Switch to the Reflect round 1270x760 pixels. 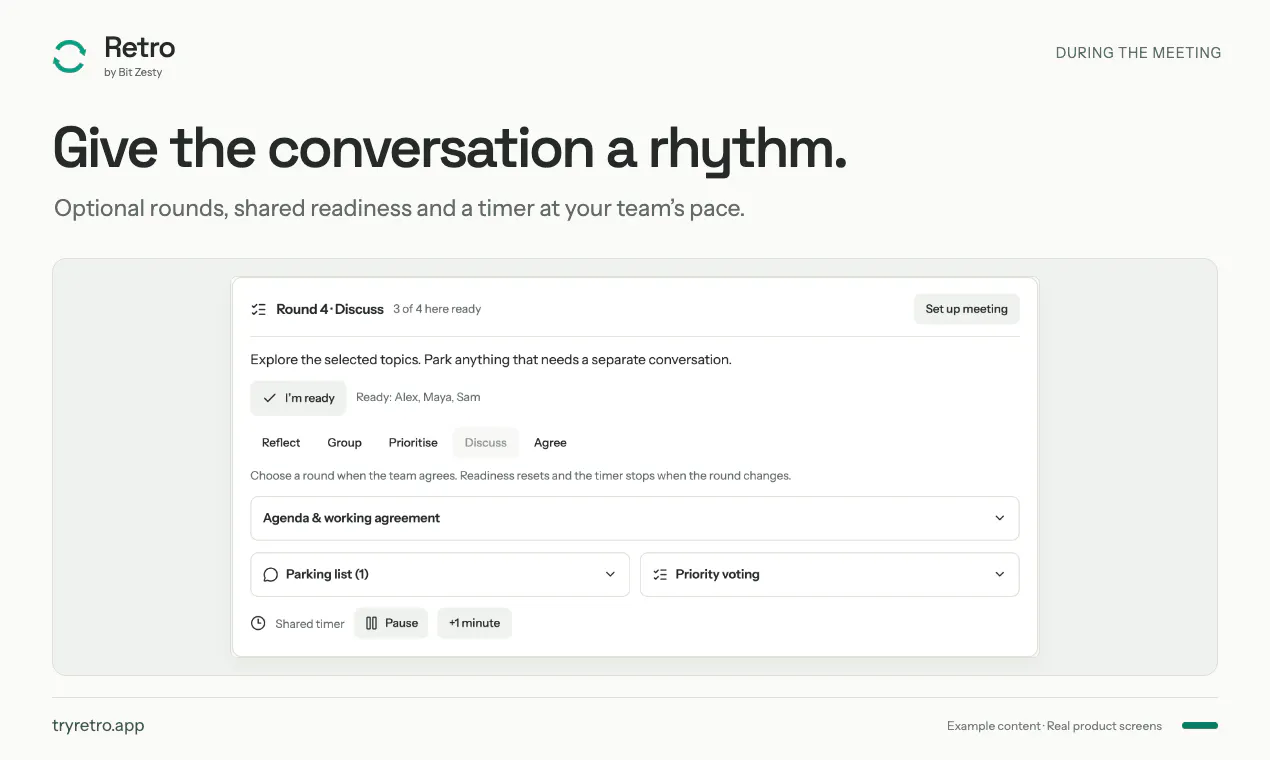(281, 443)
